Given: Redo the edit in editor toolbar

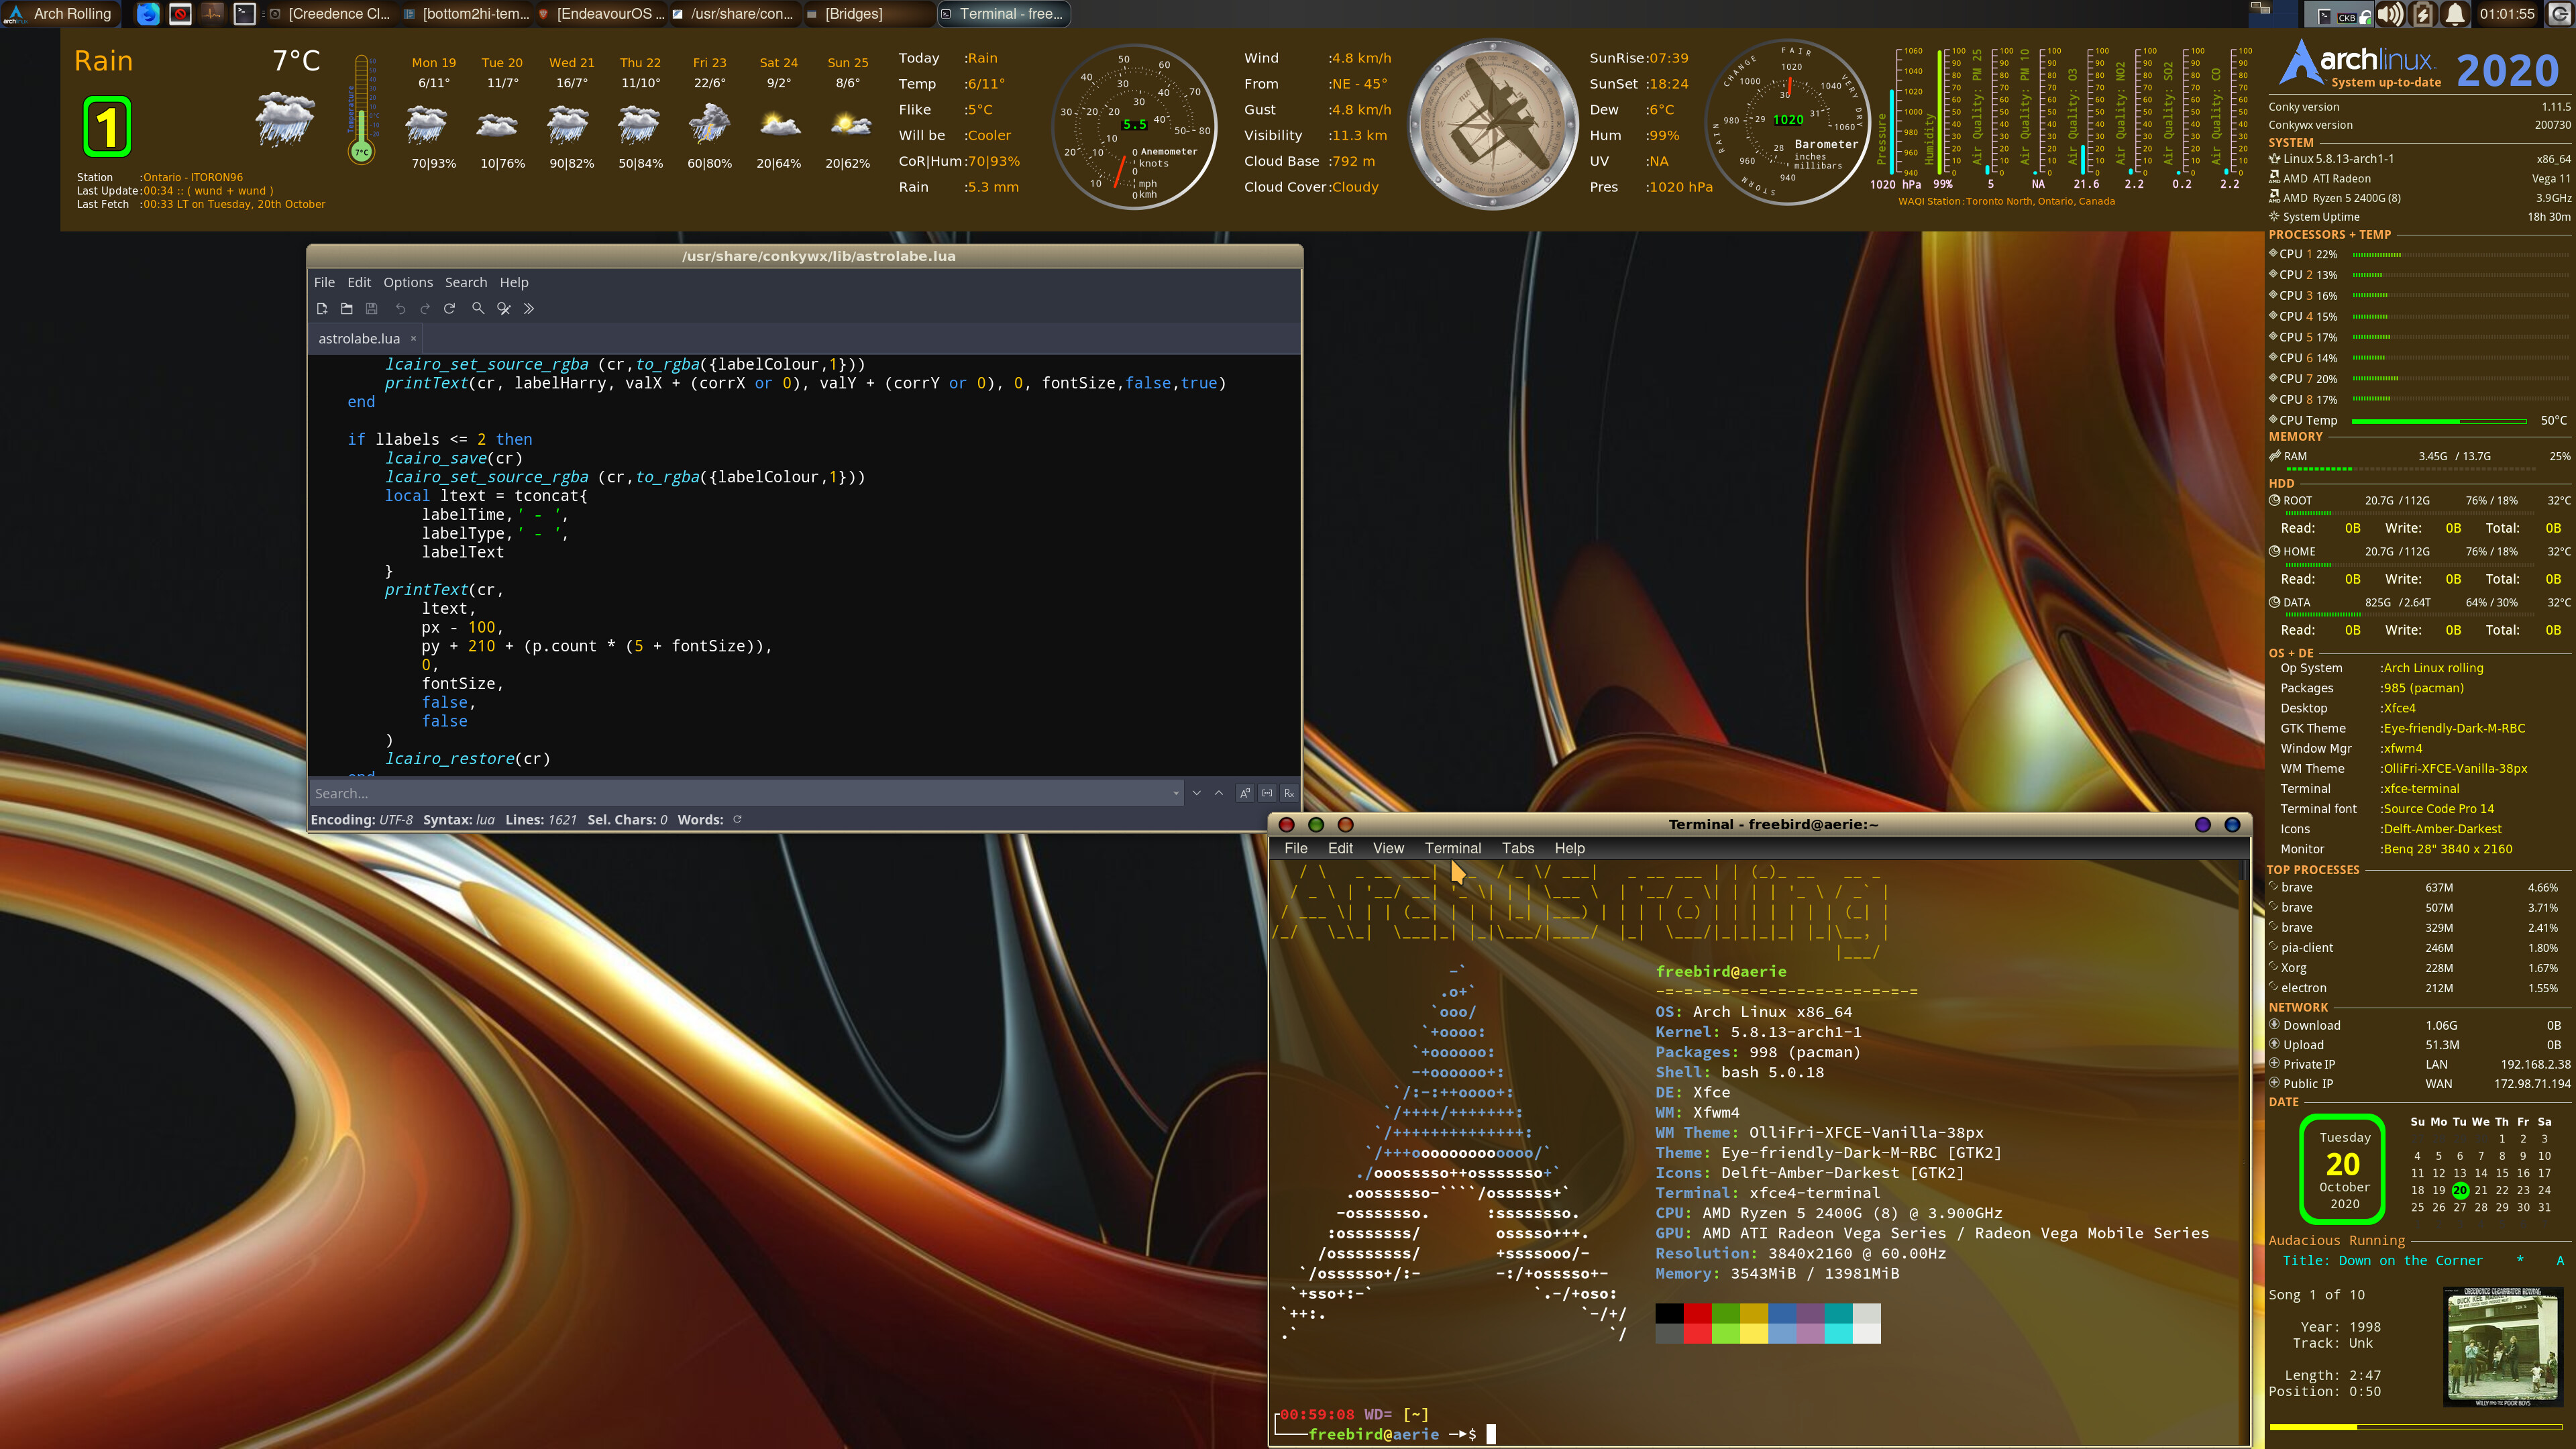Looking at the screenshot, I should coord(425,309).
